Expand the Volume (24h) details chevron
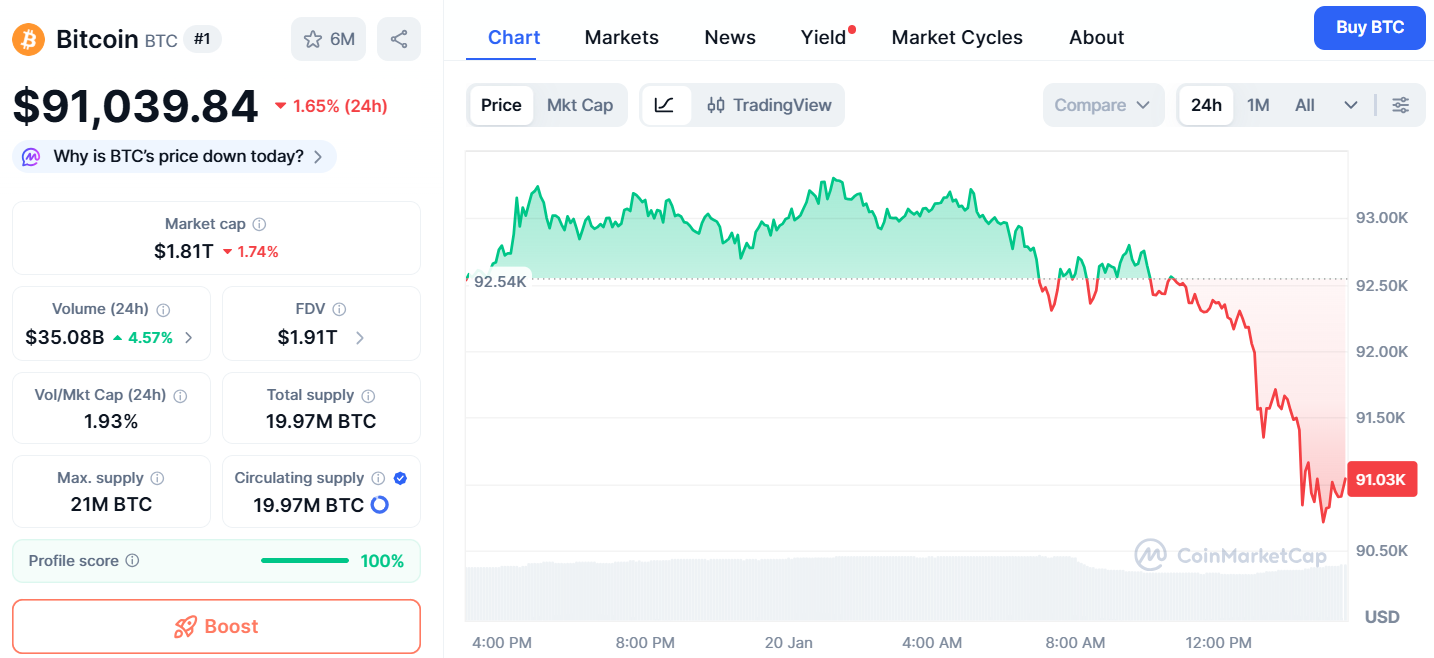This screenshot has width=1434, height=658. click(190, 338)
